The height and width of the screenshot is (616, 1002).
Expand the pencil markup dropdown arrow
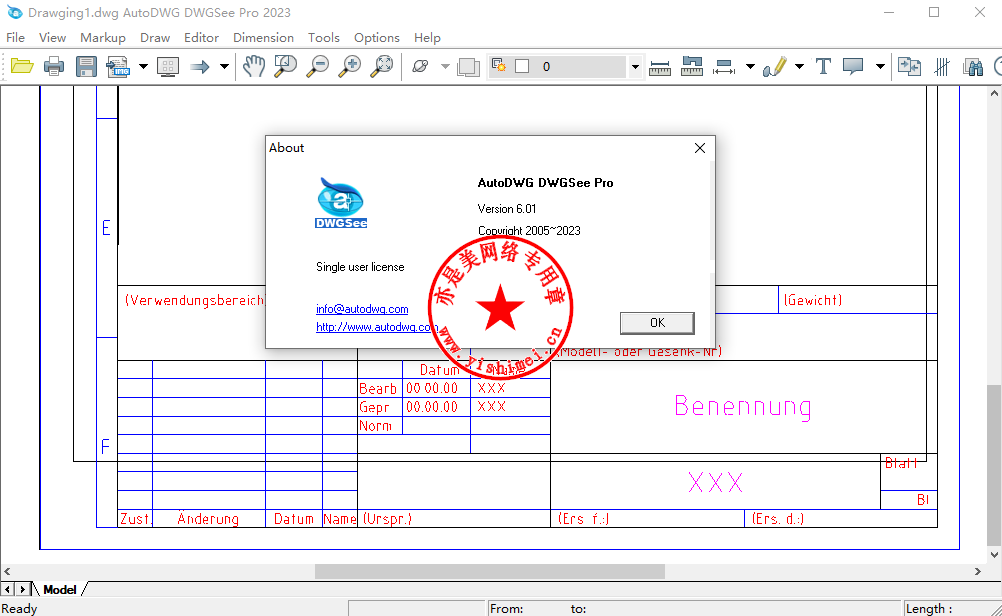click(799, 66)
